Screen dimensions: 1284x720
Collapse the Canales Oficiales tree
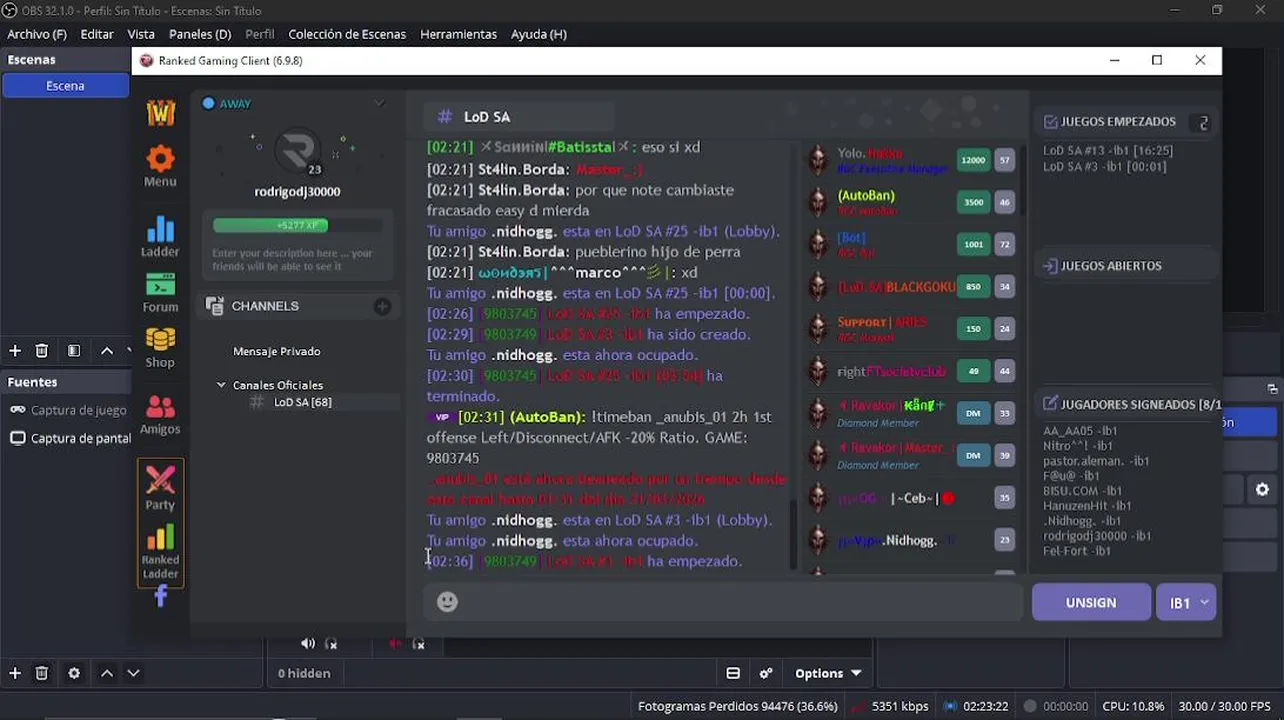221,385
